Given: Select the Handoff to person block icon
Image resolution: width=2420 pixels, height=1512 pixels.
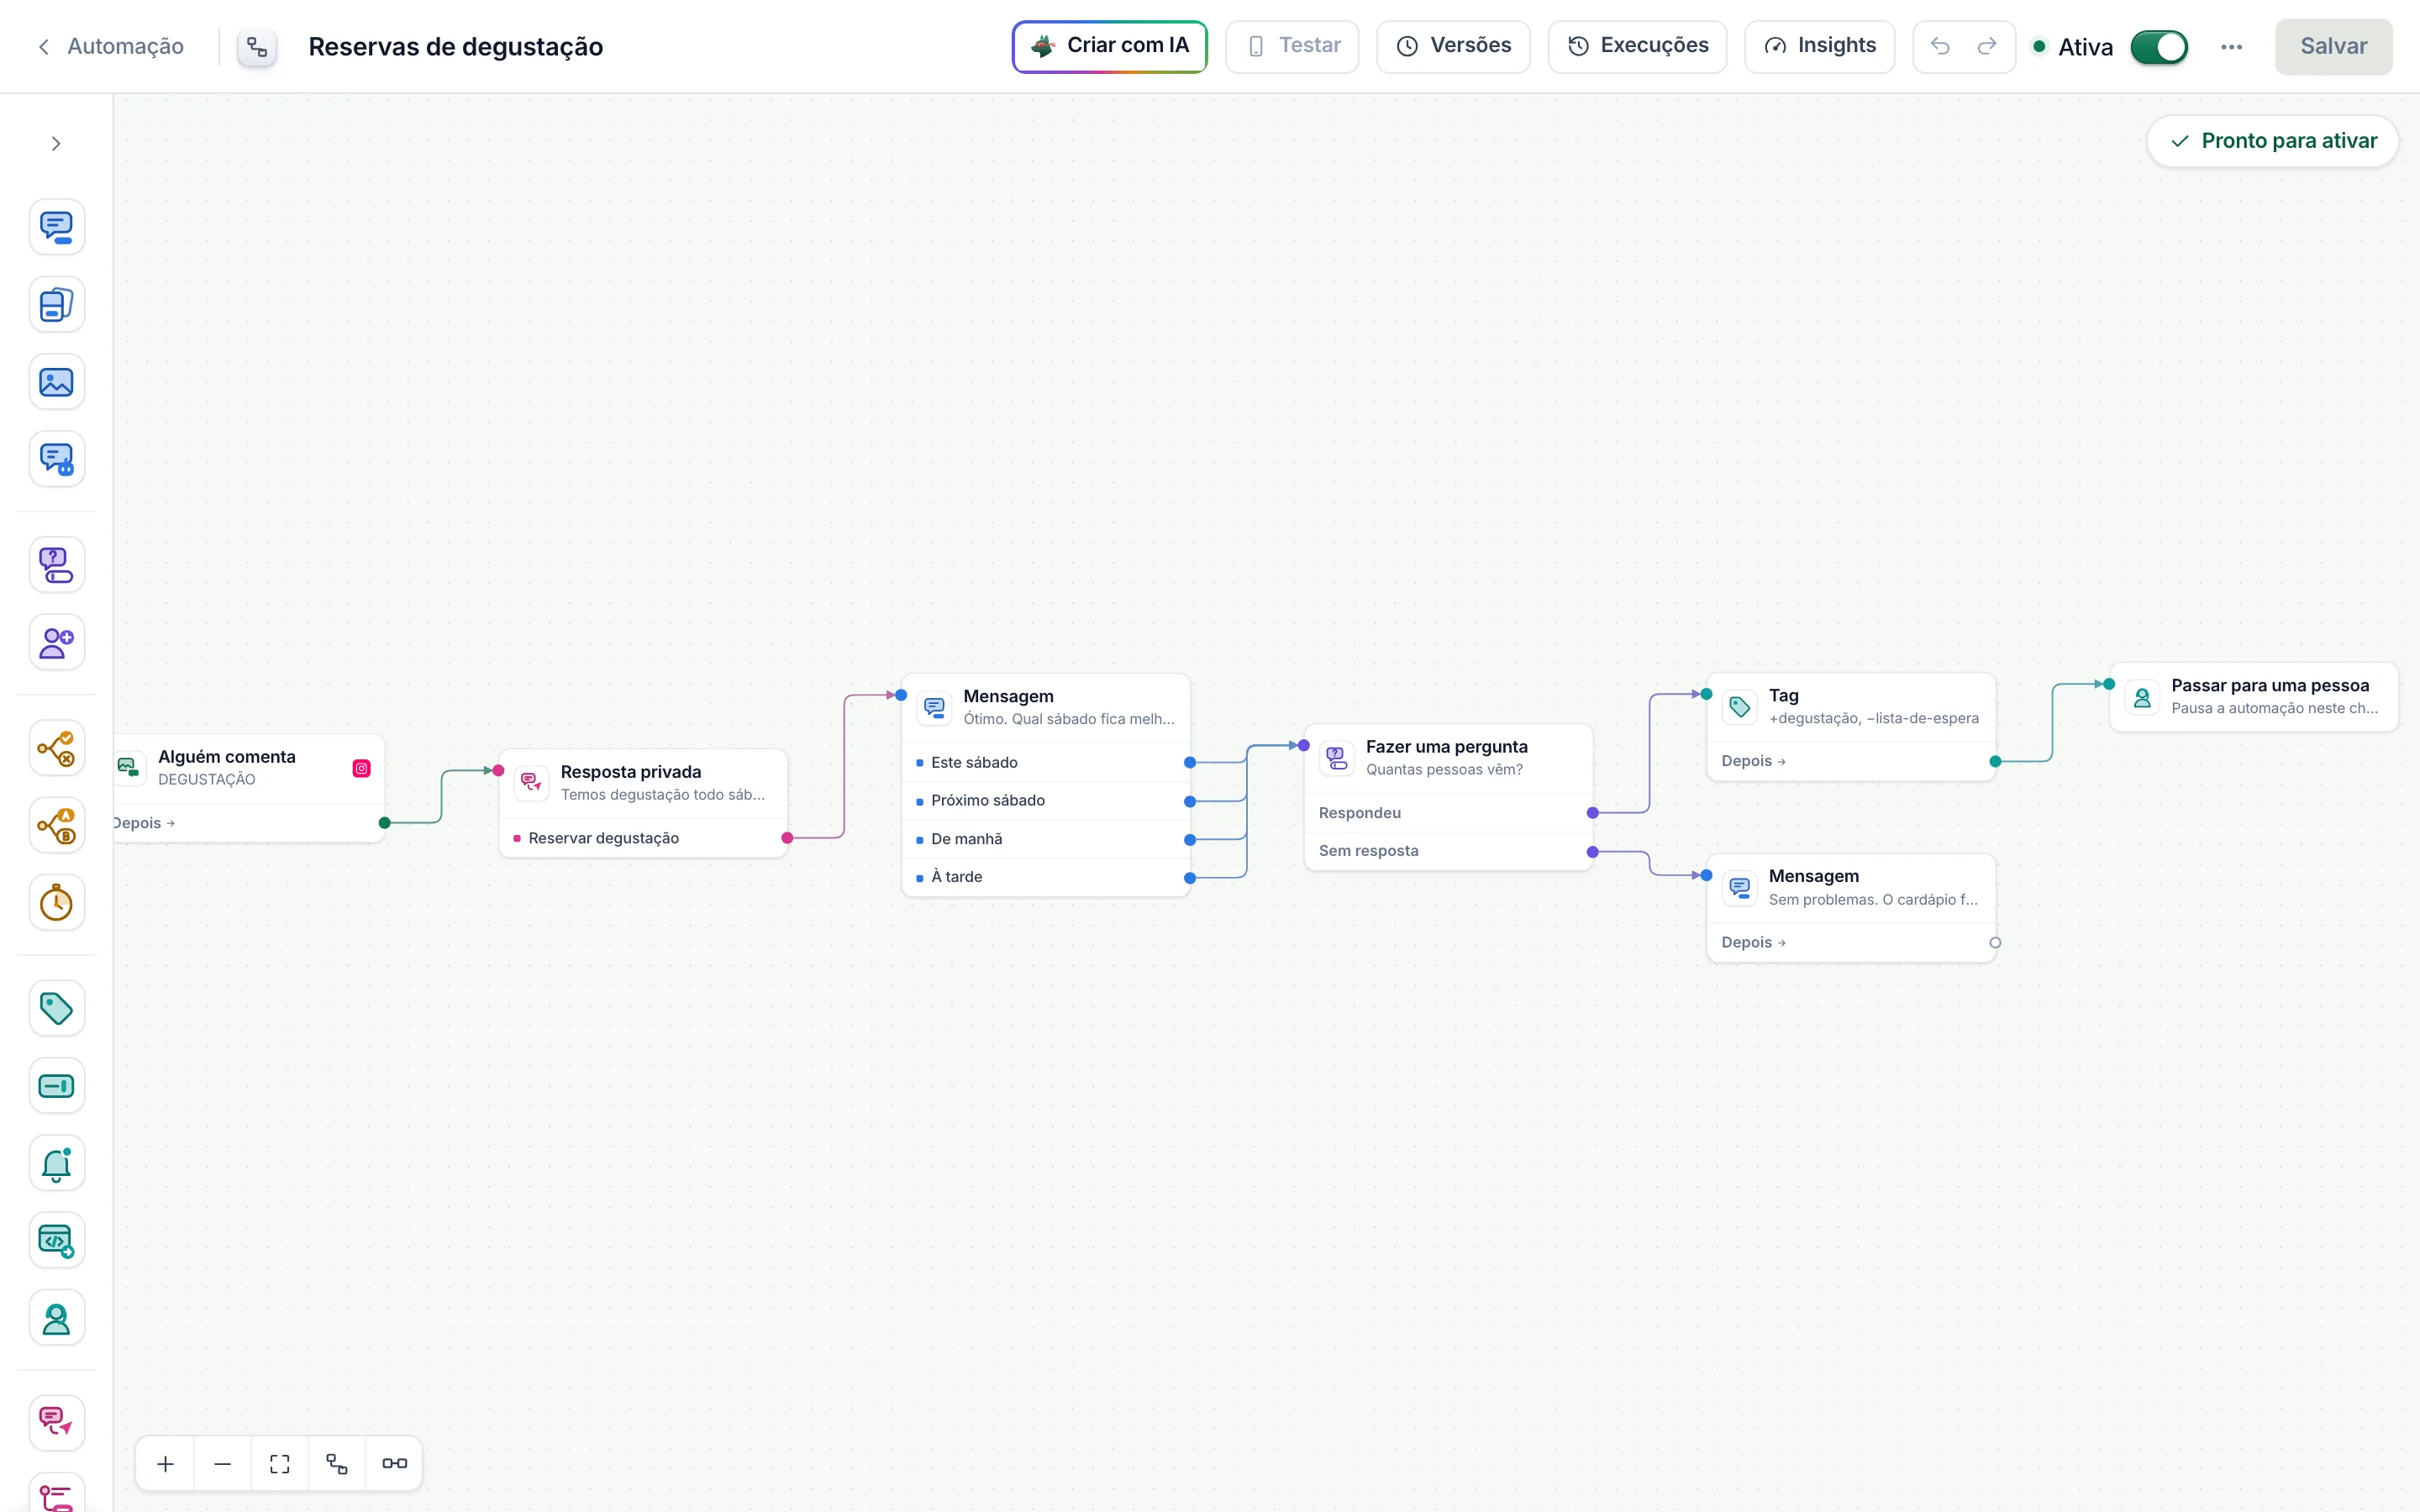Looking at the screenshot, I should tap(56, 1318).
